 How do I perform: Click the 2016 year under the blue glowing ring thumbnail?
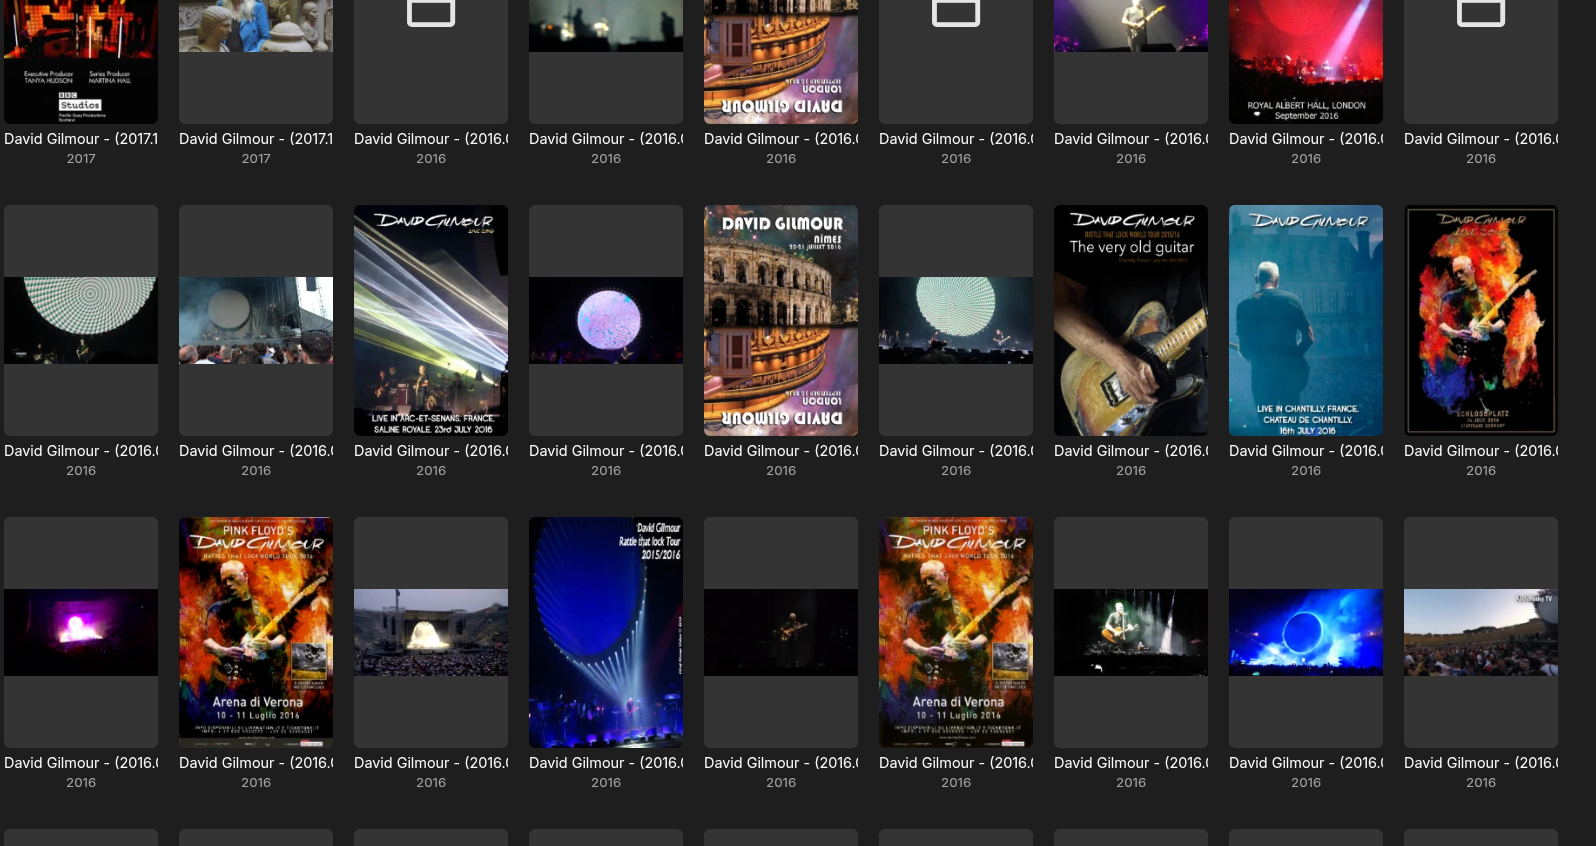1306,783
